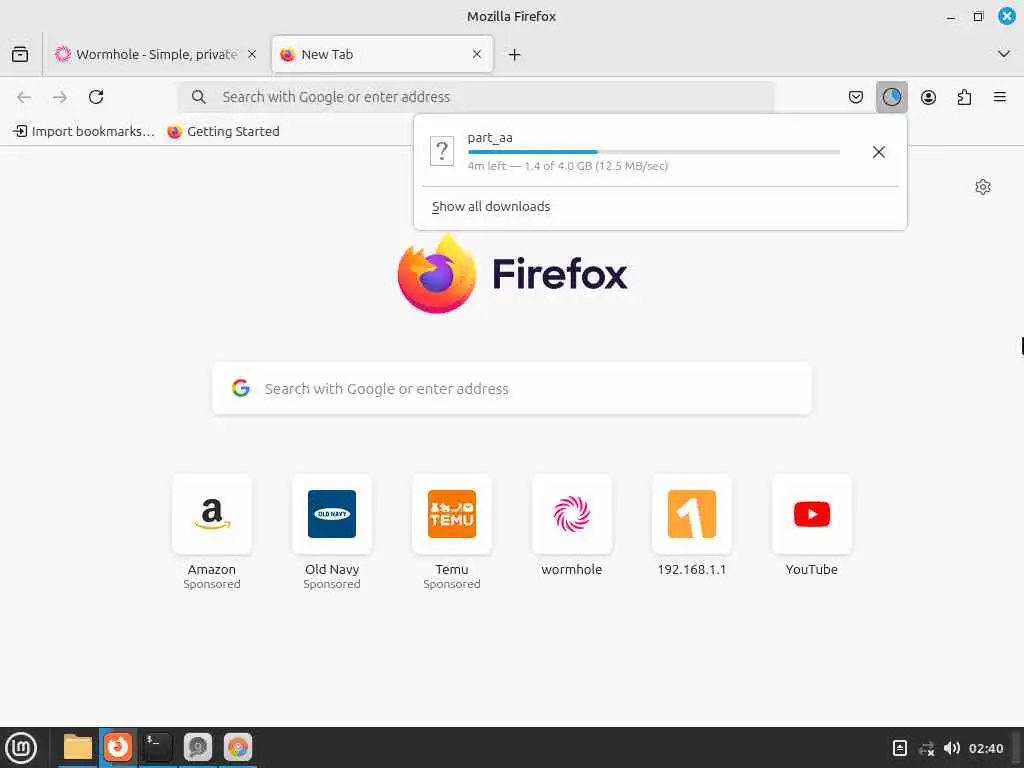Click the Google search box on page
This screenshot has width=1024, height=768.
[x=512, y=389]
